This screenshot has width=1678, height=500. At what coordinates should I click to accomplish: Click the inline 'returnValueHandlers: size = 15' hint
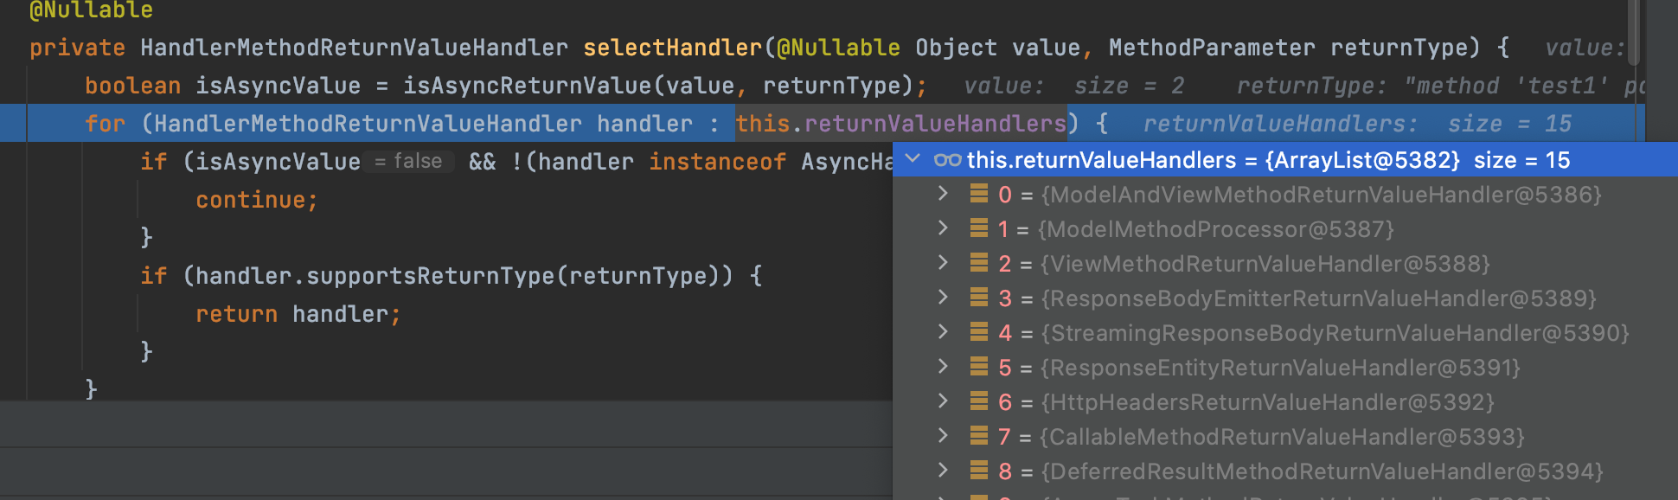(x=1357, y=124)
